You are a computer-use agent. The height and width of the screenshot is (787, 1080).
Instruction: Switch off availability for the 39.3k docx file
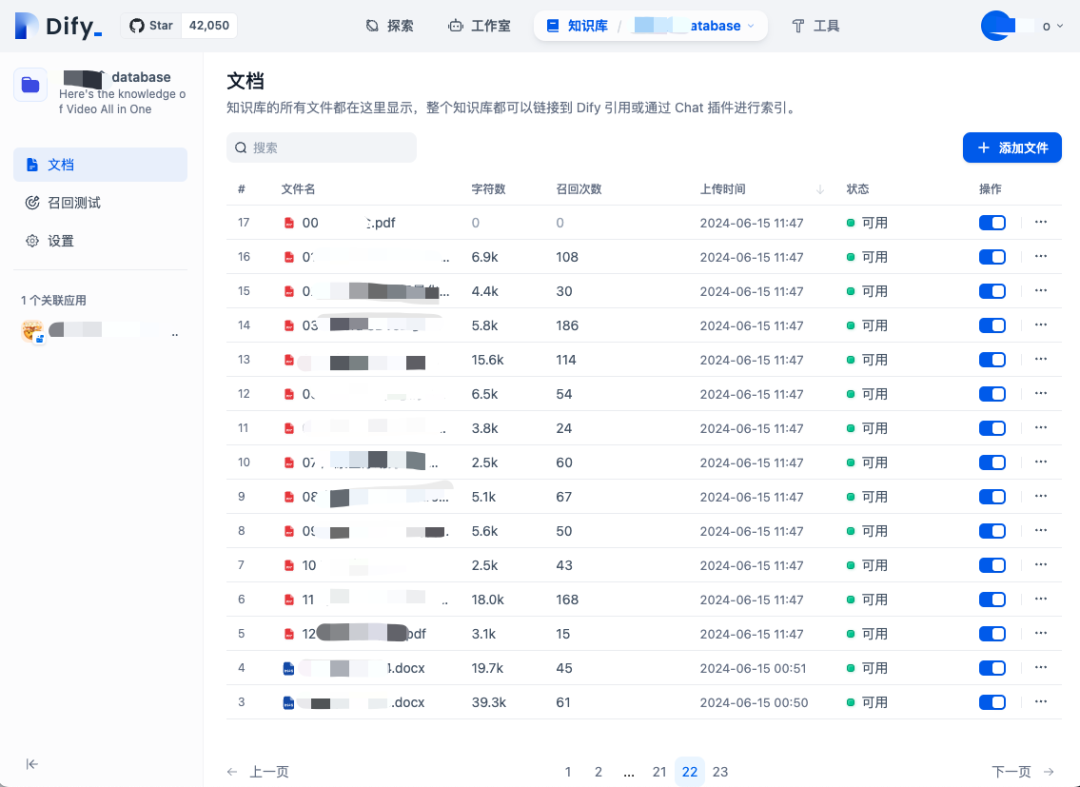991,702
